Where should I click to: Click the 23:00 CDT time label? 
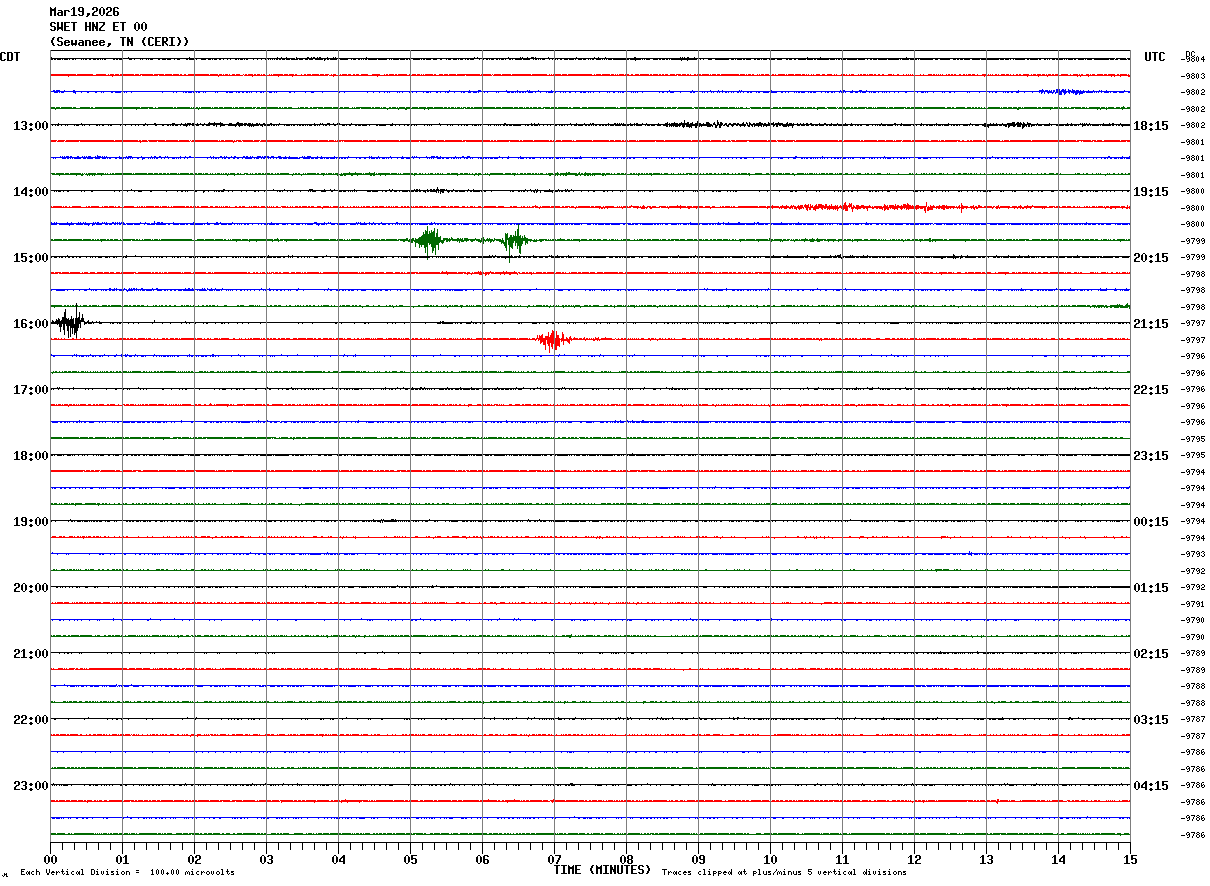coord(30,786)
